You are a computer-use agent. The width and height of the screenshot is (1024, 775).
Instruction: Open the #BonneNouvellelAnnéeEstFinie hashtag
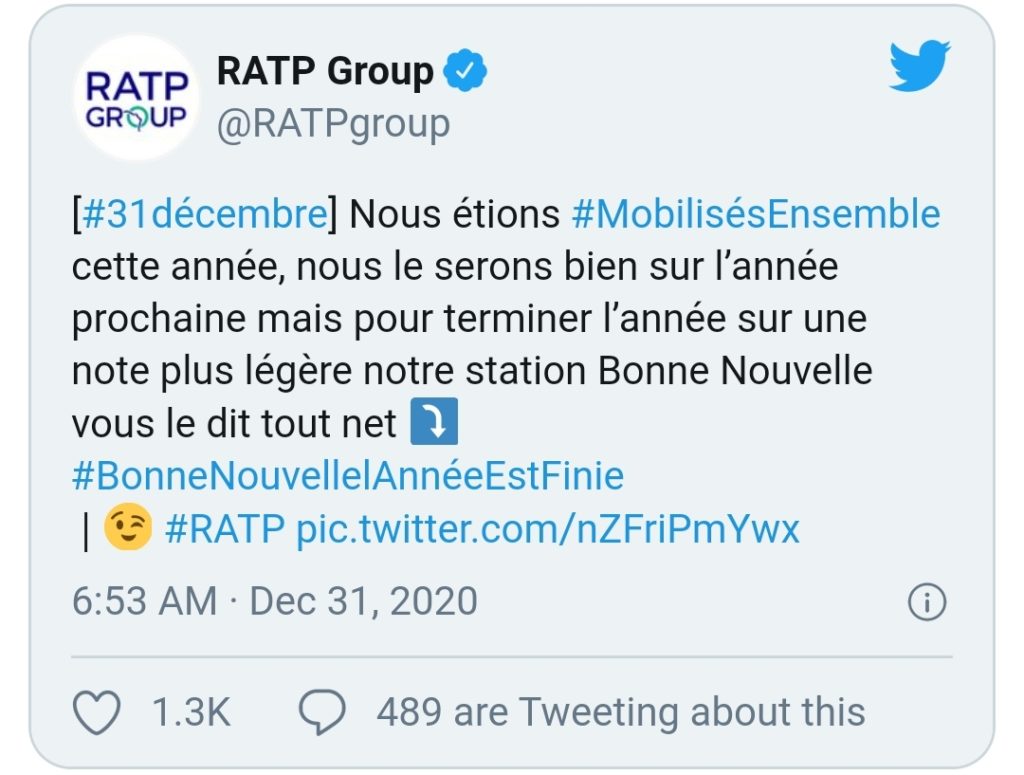click(348, 476)
